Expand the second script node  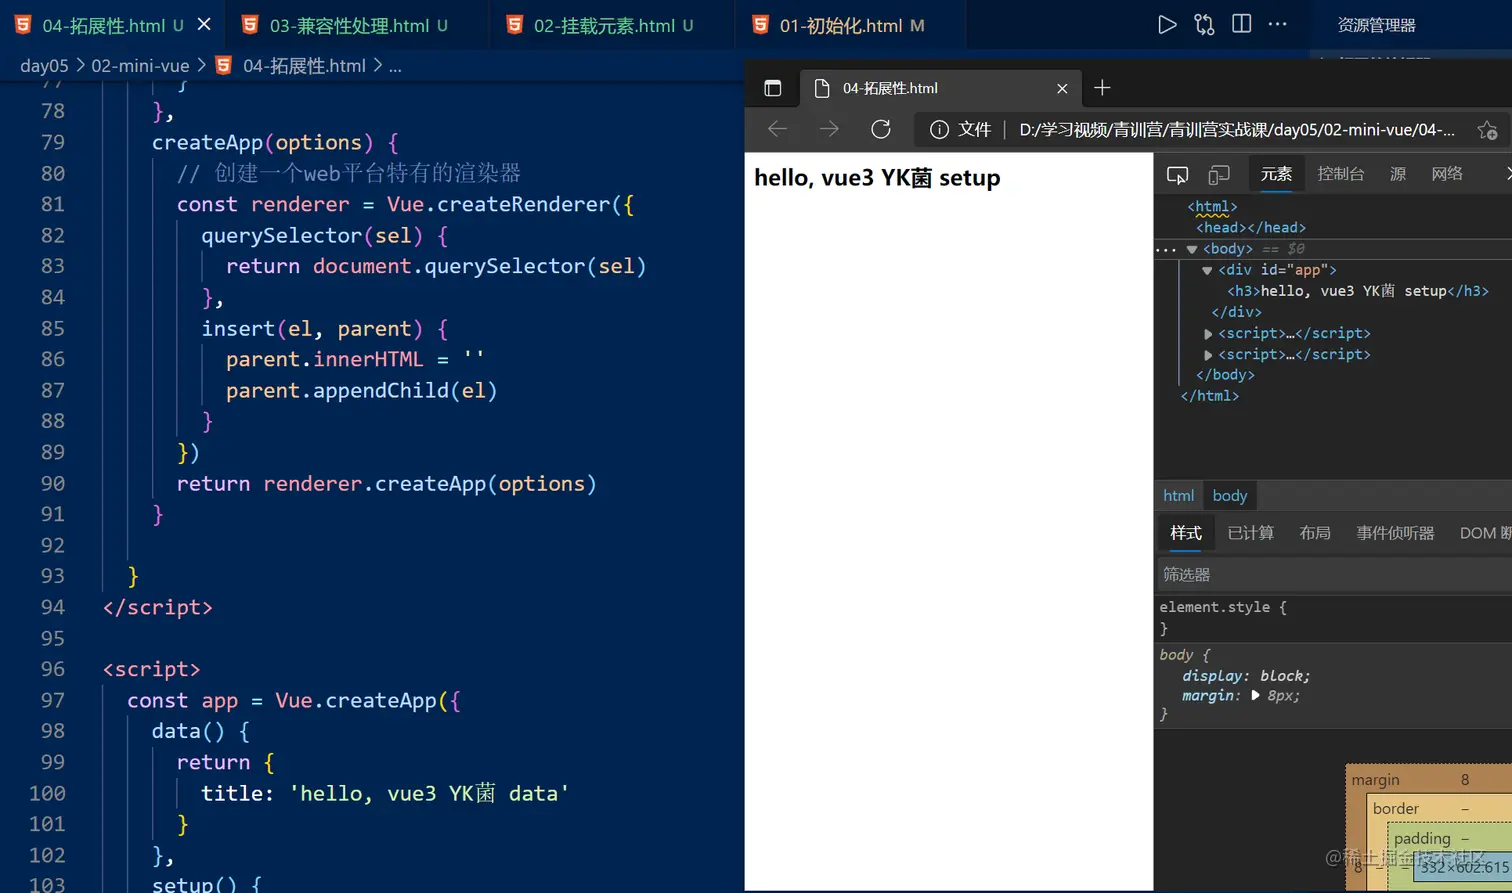(1208, 355)
